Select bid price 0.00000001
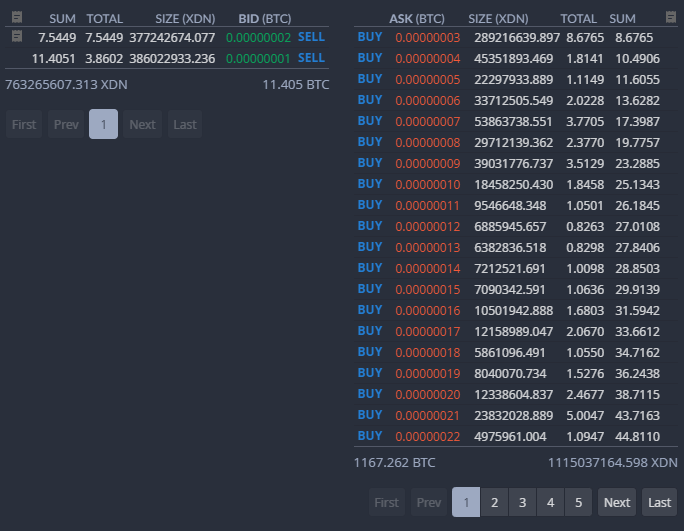The image size is (684, 531). [x=258, y=58]
